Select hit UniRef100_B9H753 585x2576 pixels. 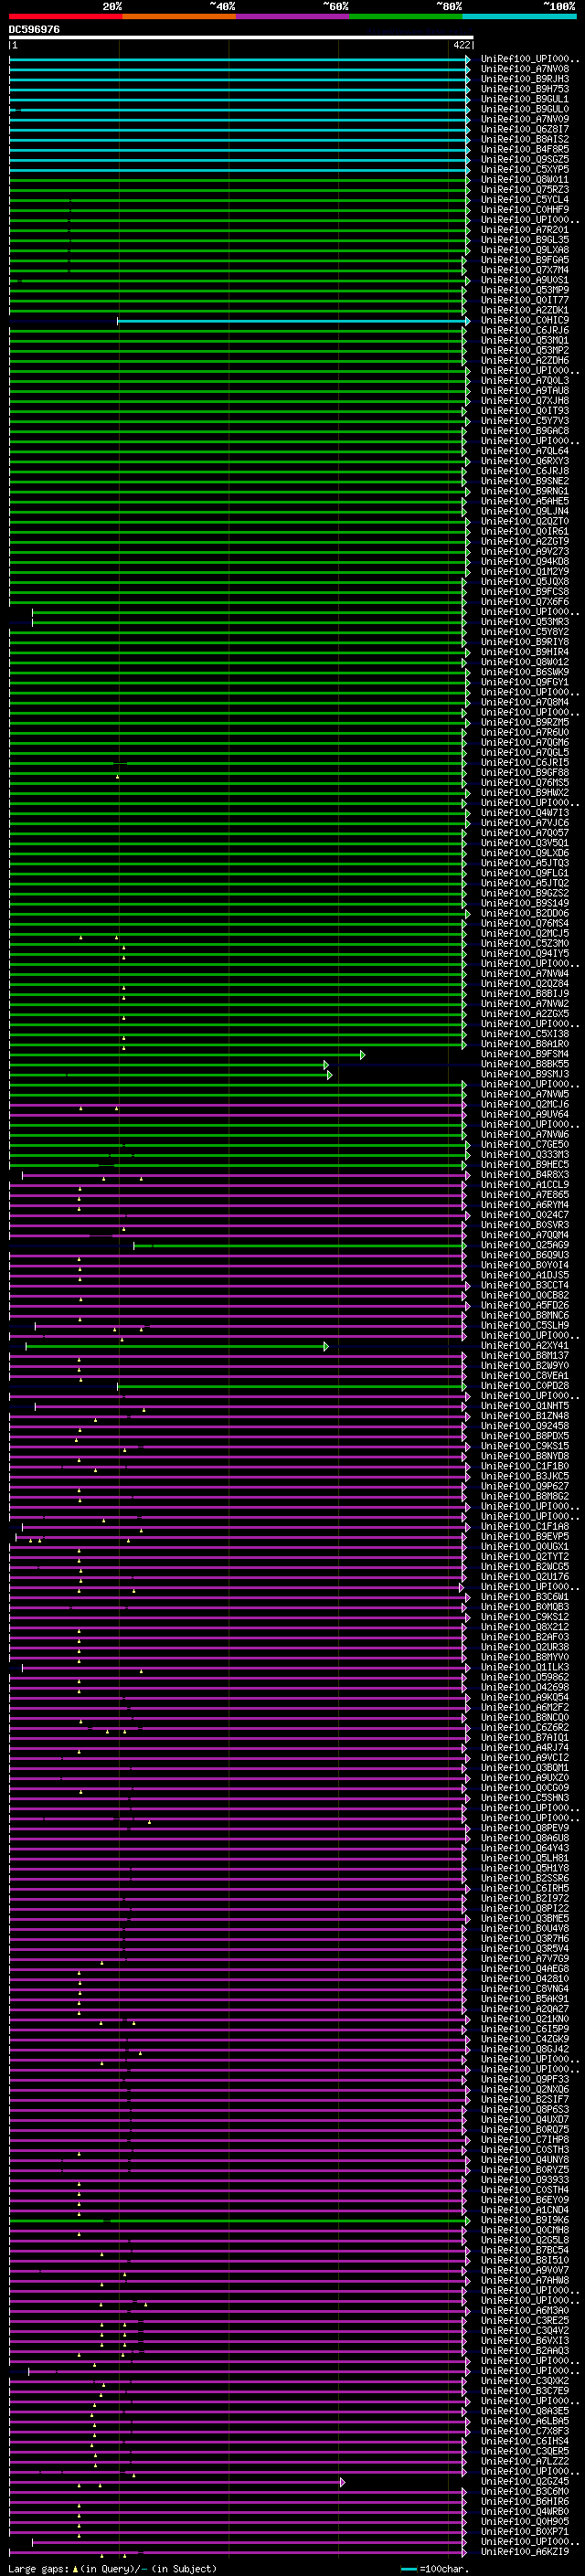[525, 89]
